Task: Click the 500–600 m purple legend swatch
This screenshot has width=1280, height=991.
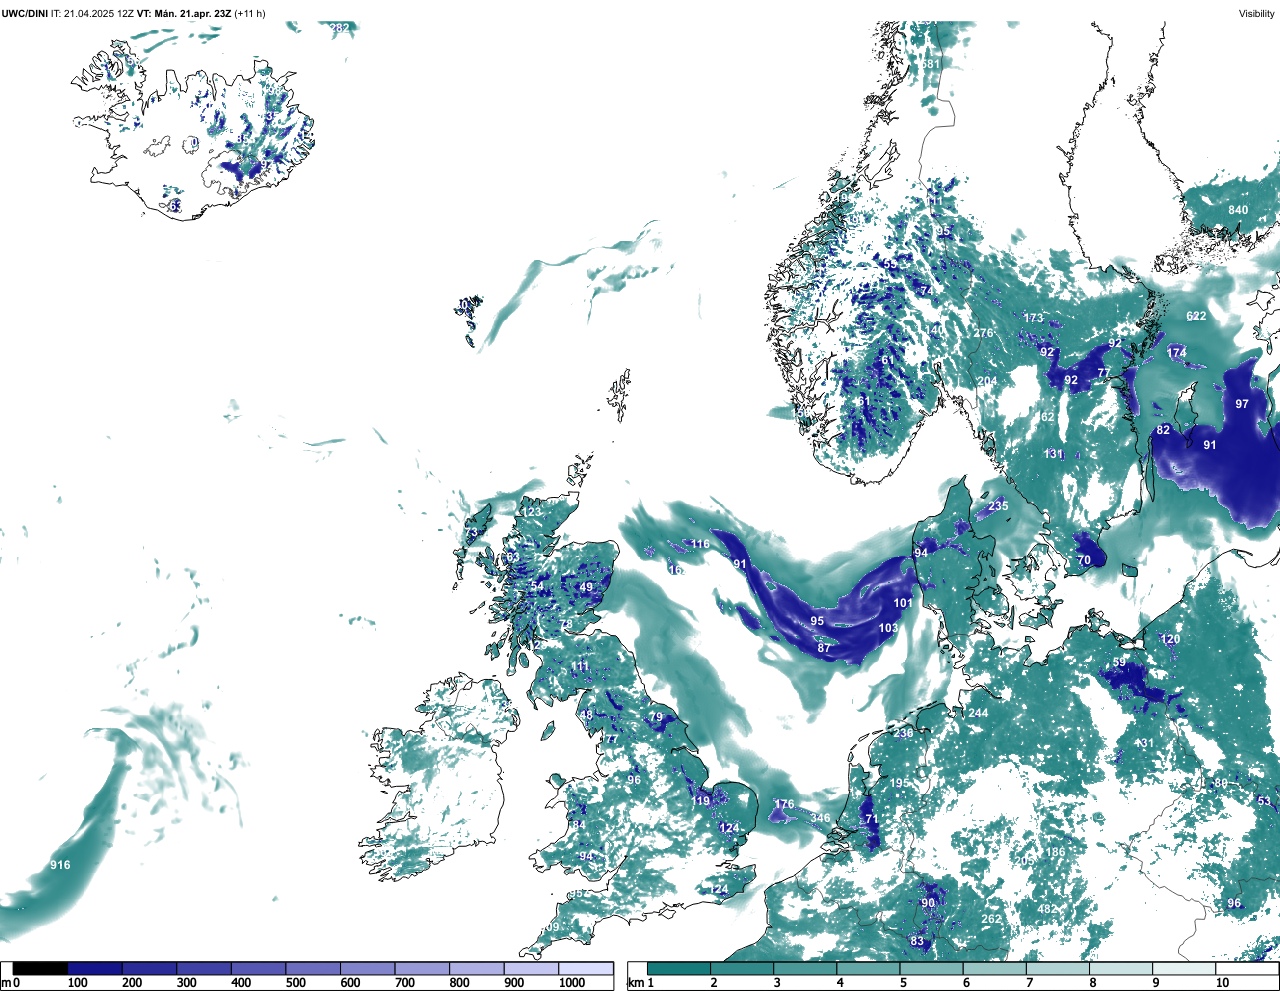Action: point(313,969)
